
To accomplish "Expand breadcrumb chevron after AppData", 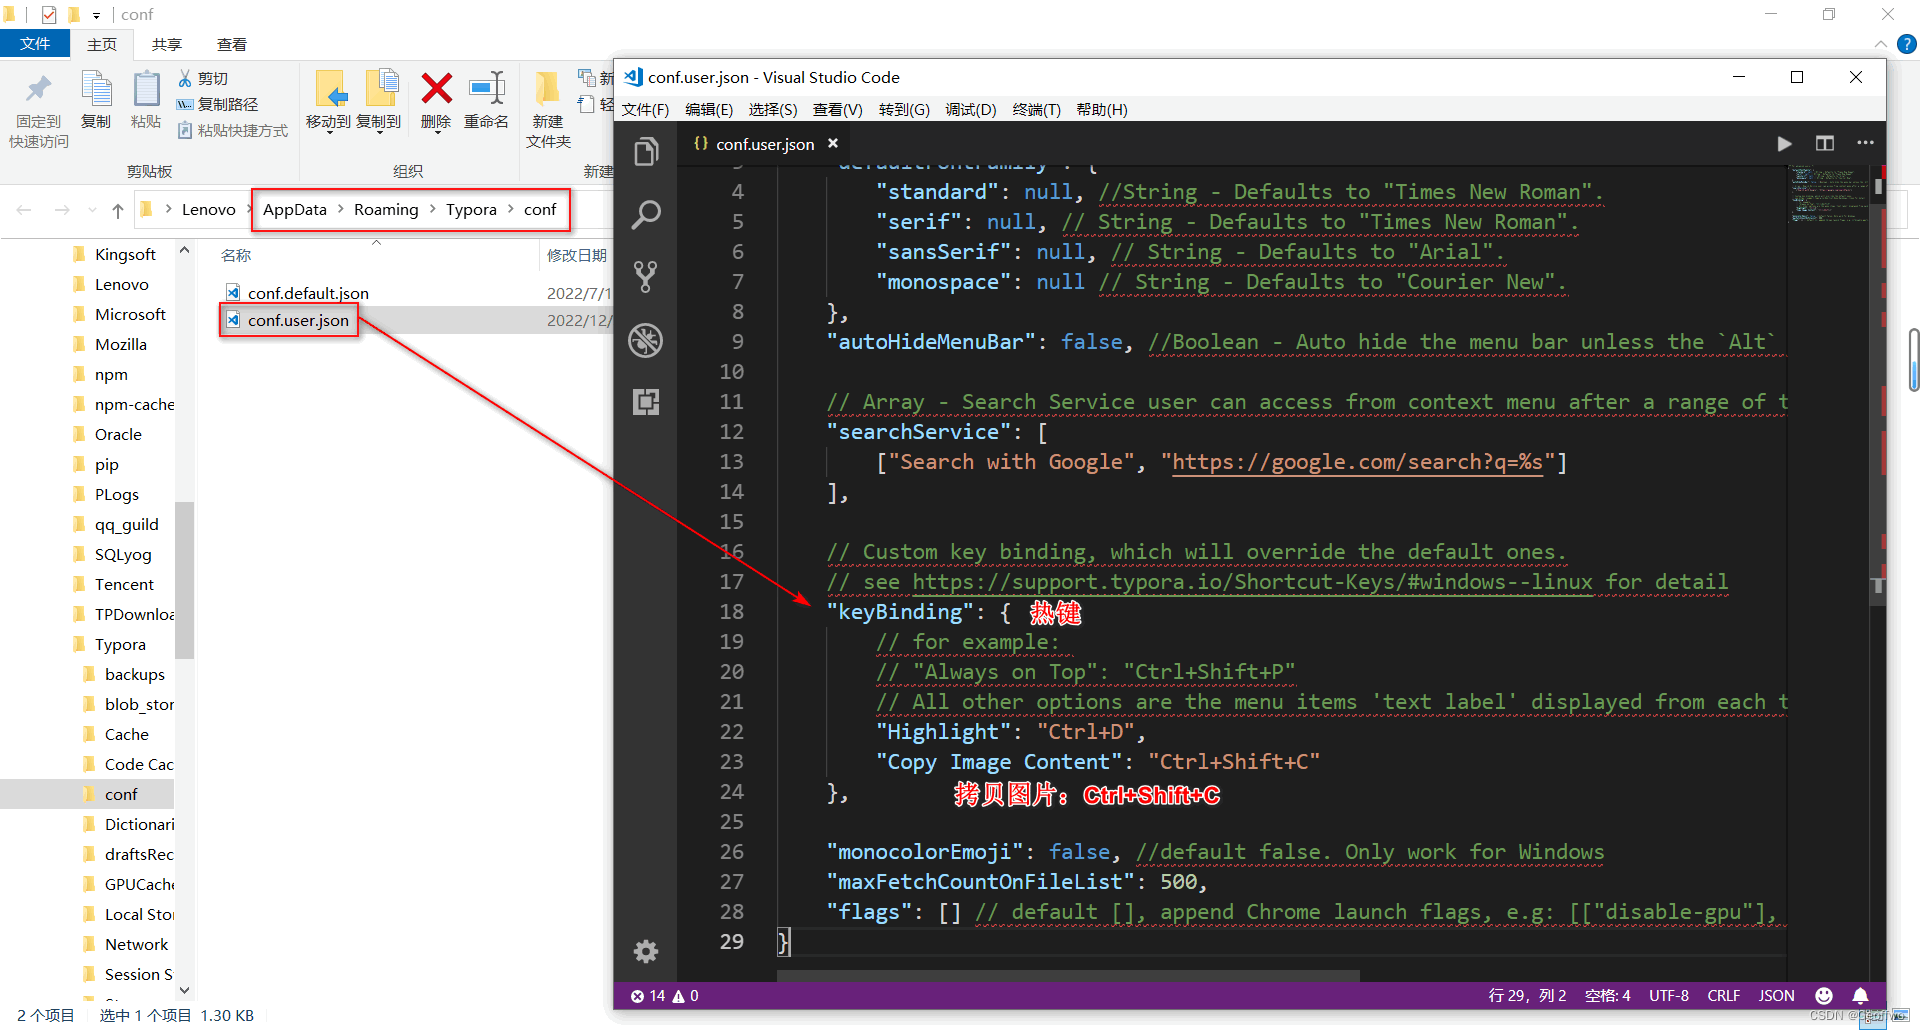I will pyautogui.click(x=341, y=209).
